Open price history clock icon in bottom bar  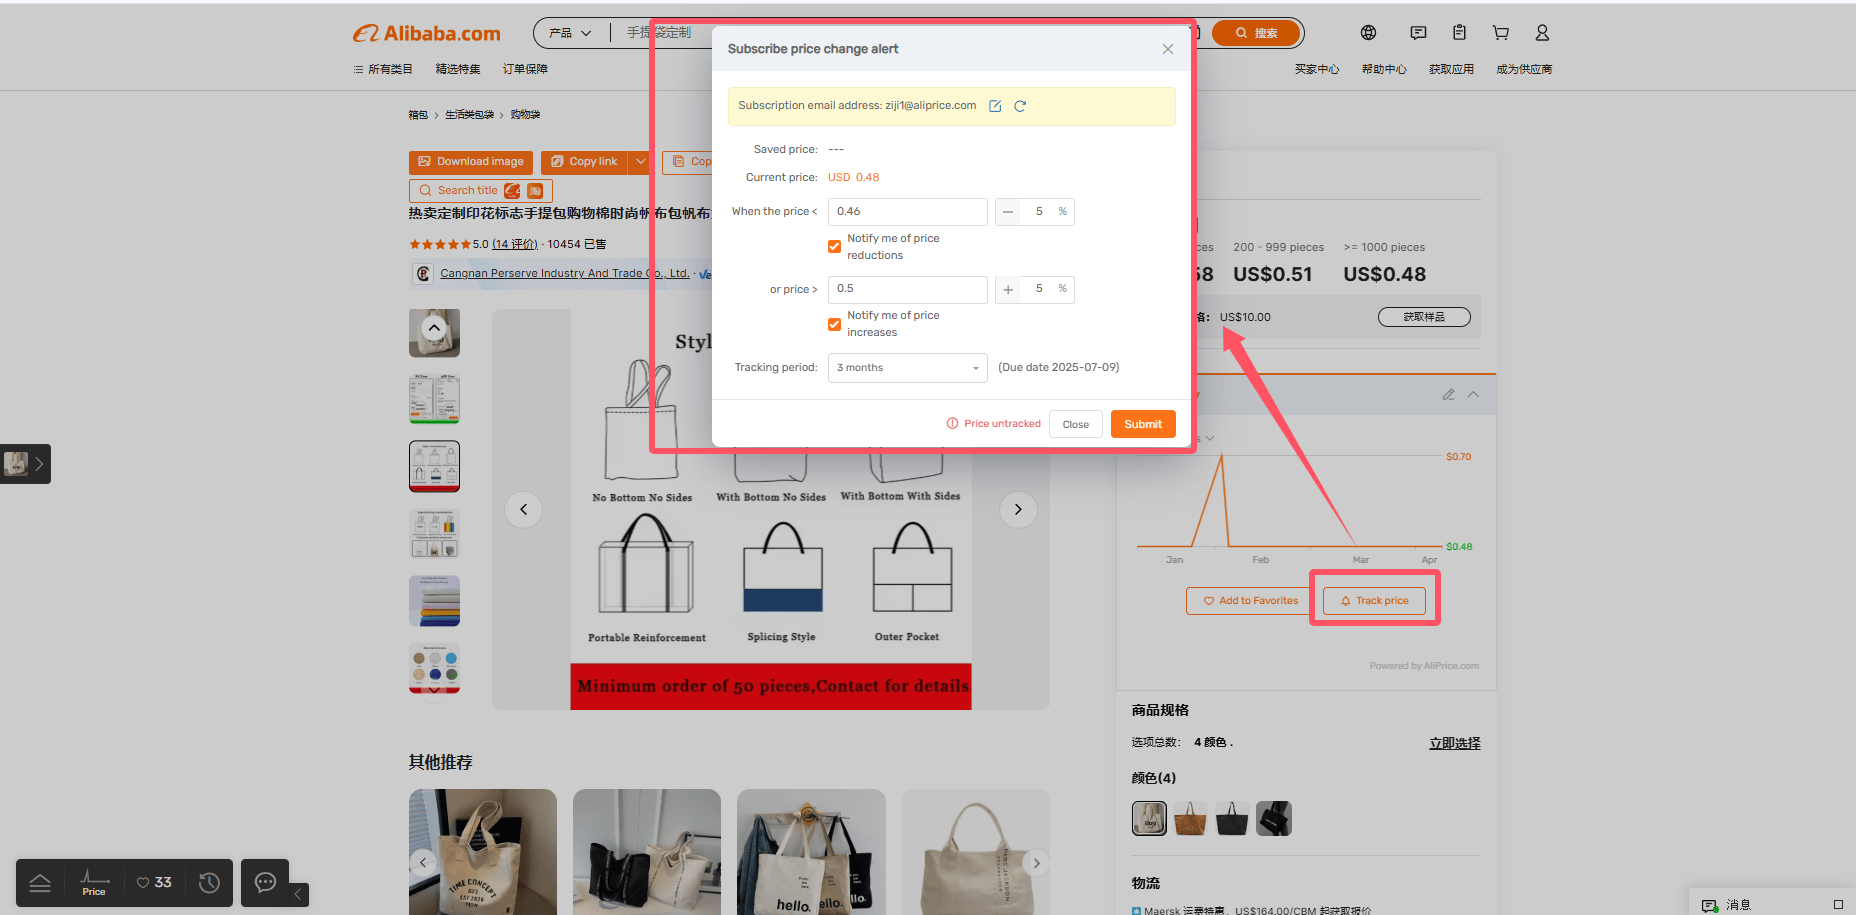[x=209, y=883]
